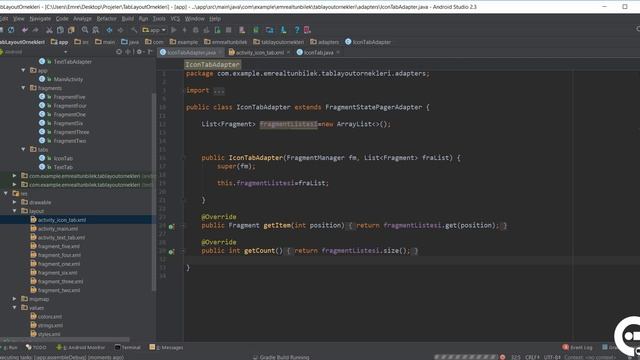This screenshot has width=640, height=360.
Task: Open the Android Monitor tool window
Action: tap(81, 347)
